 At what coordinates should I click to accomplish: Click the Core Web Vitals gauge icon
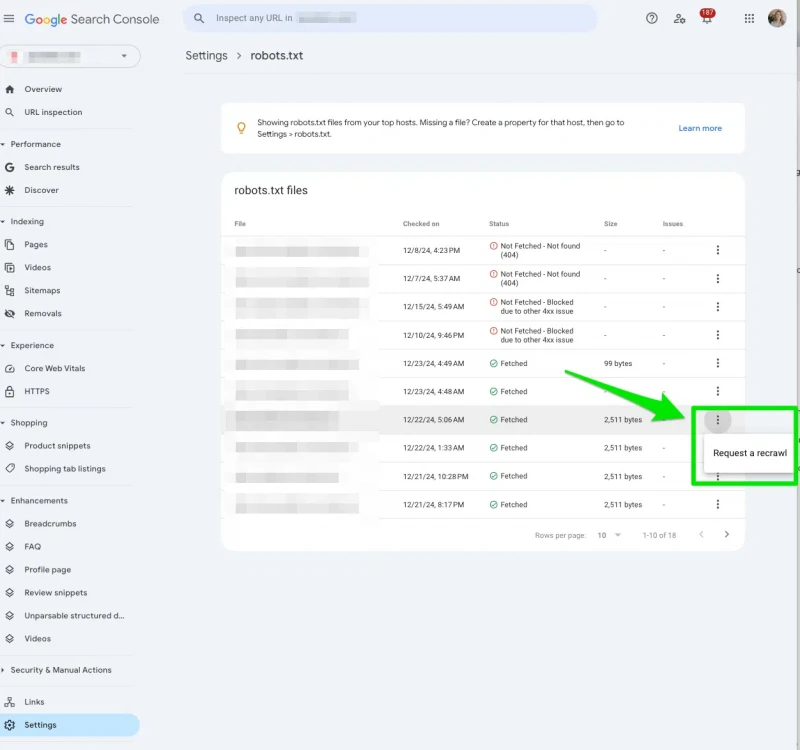(10, 368)
